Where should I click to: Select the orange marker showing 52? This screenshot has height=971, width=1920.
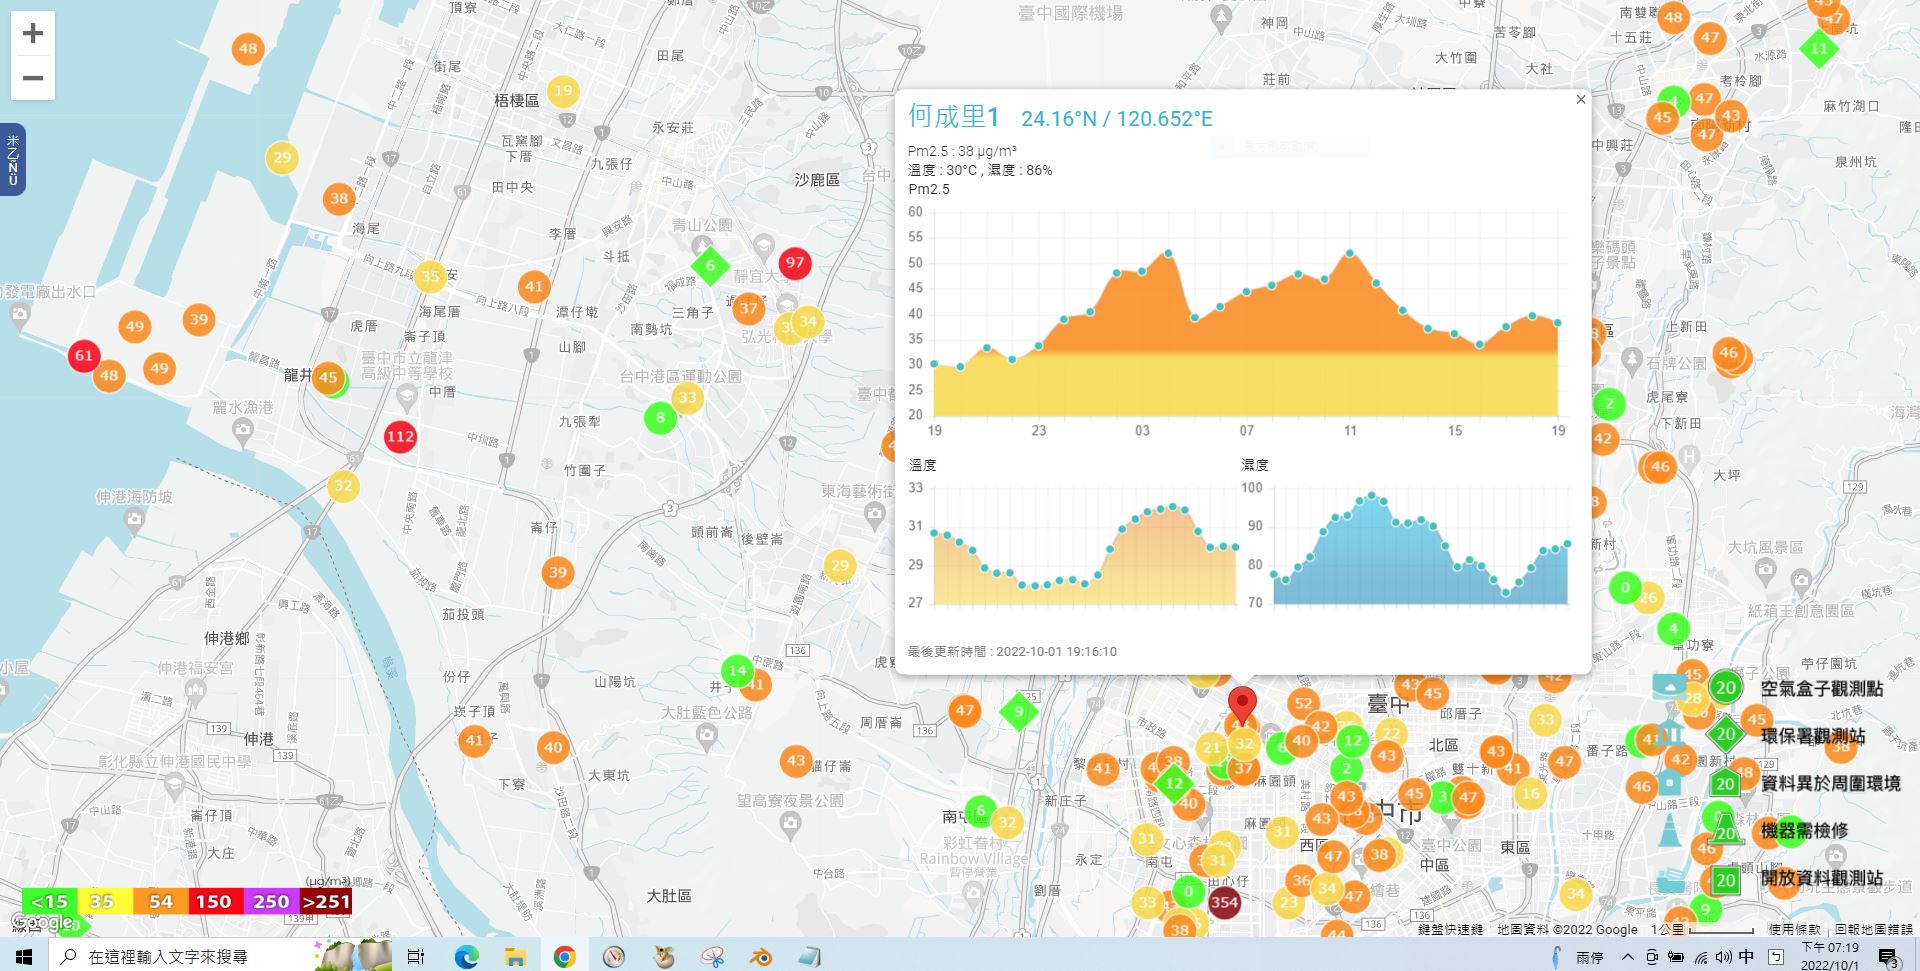tap(1304, 703)
